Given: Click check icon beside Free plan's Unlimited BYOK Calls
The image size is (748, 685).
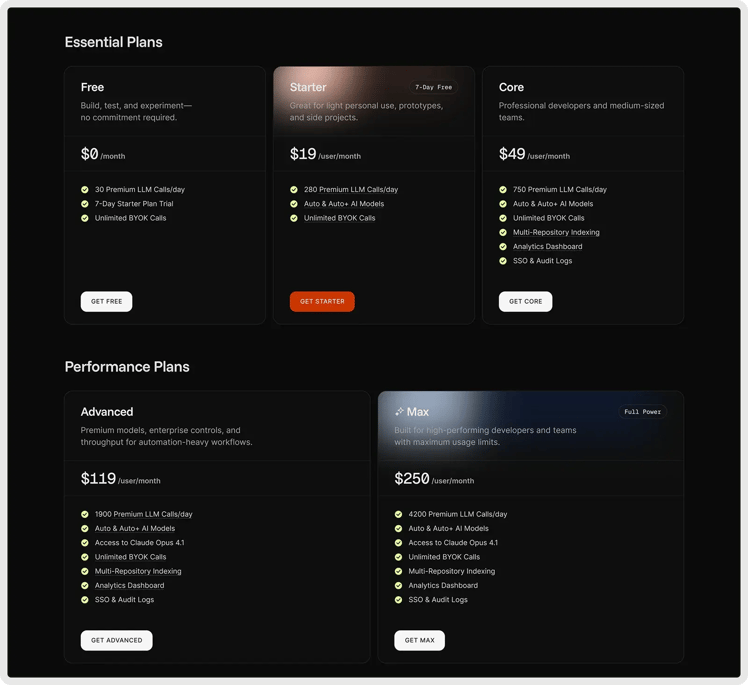Looking at the screenshot, I should [85, 218].
